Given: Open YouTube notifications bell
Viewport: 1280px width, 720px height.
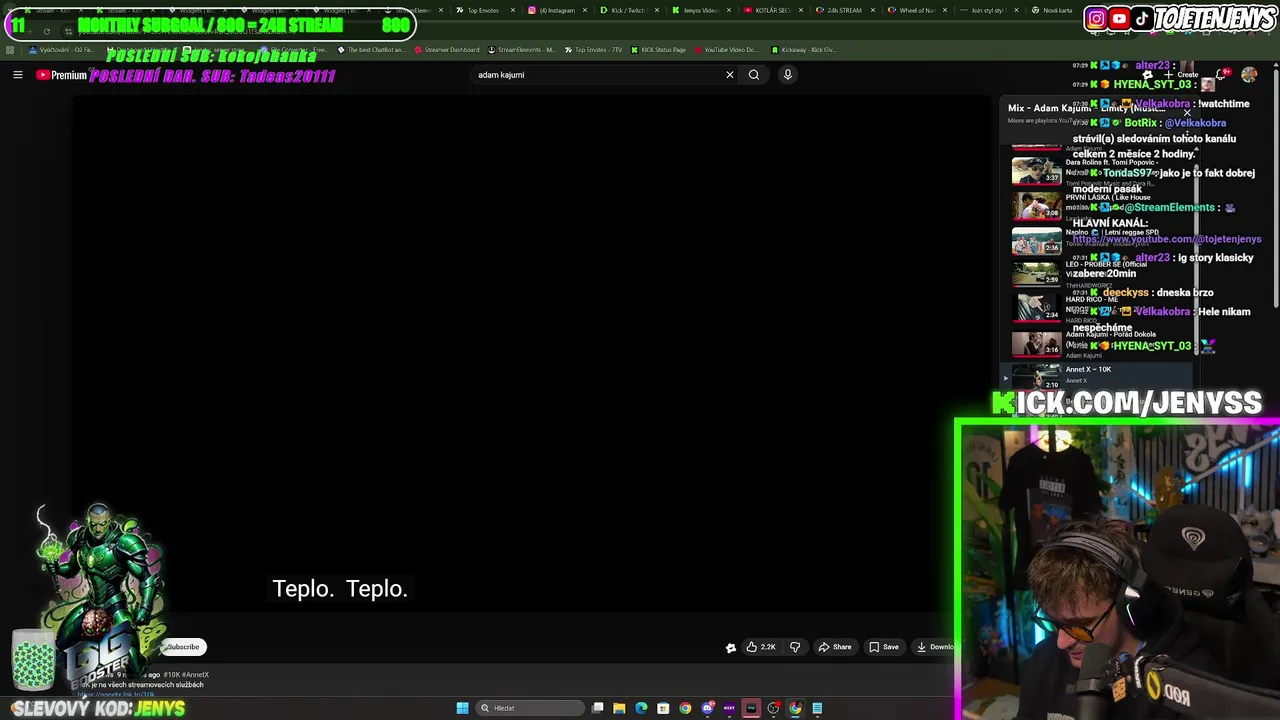Looking at the screenshot, I should (x=1222, y=75).
